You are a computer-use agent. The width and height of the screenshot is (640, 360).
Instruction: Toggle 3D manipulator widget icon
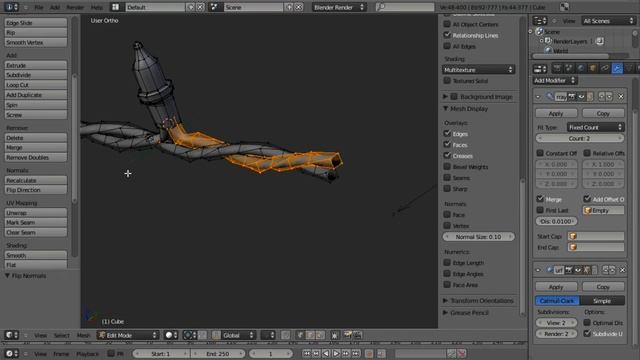click(216, 335)
